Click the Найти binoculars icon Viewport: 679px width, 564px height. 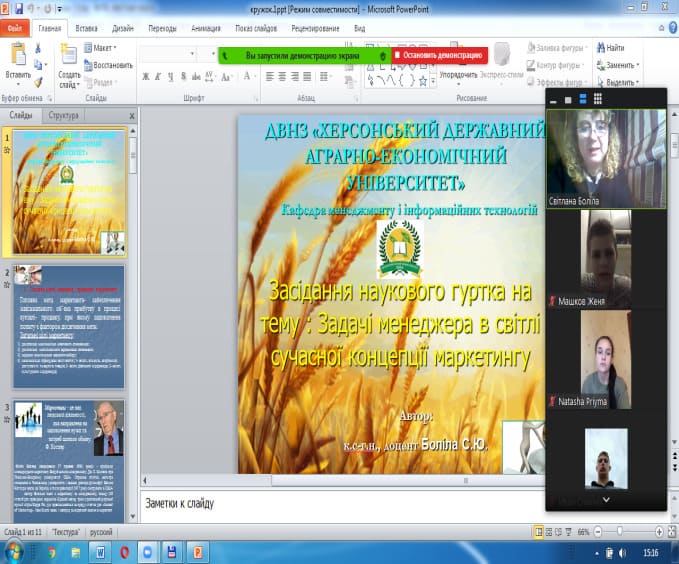point(601,47)
